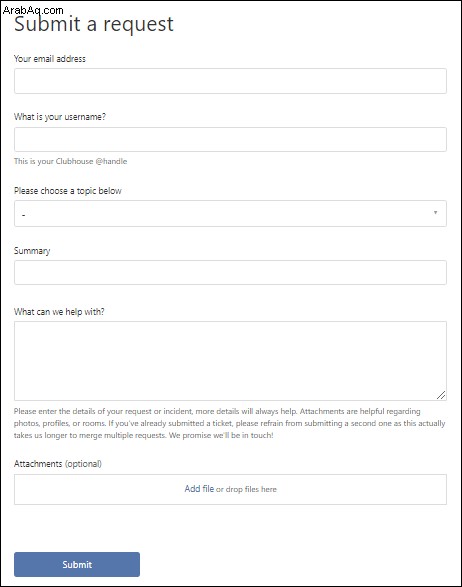
Task: Click the ArabAq.com watermark text
Action: pos(33,10)
